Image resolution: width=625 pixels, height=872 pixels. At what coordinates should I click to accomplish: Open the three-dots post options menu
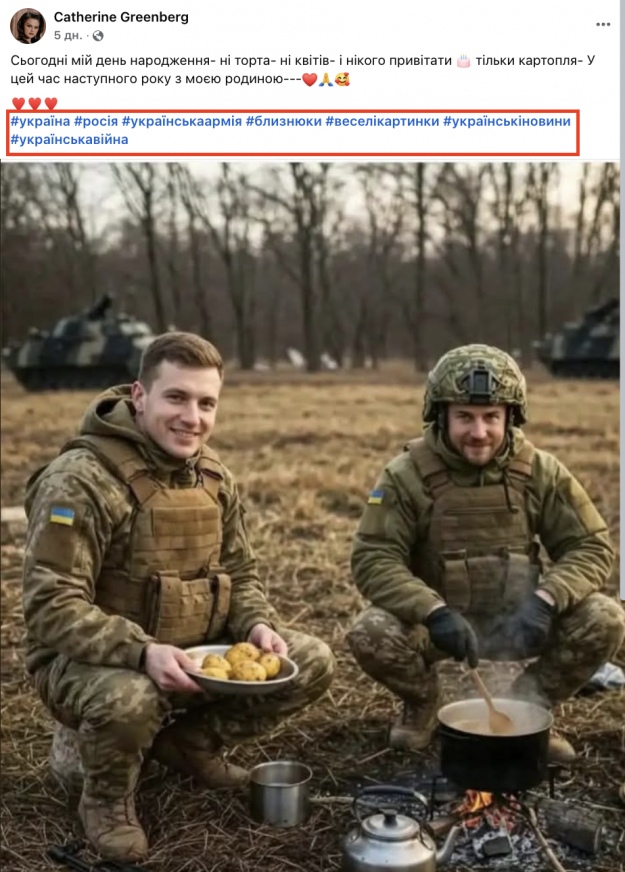603,24
